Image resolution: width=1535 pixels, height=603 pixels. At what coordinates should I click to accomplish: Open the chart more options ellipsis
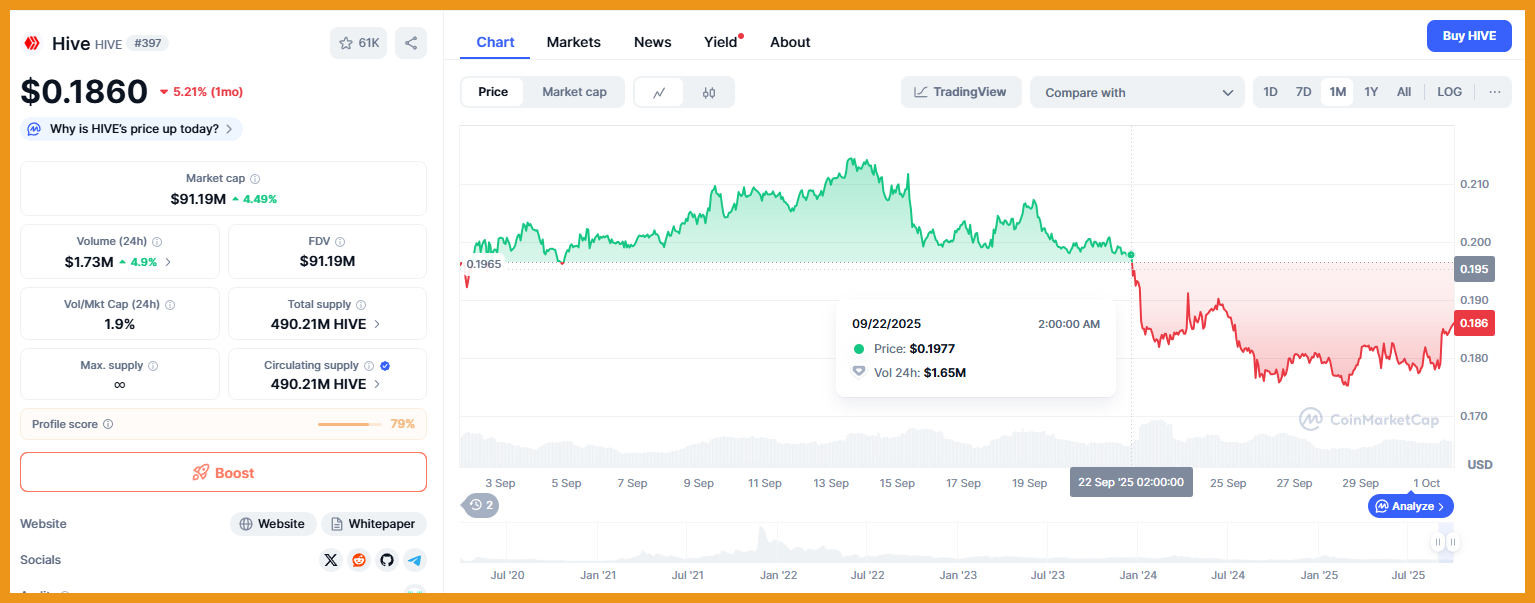click(x=1495, y=92)
